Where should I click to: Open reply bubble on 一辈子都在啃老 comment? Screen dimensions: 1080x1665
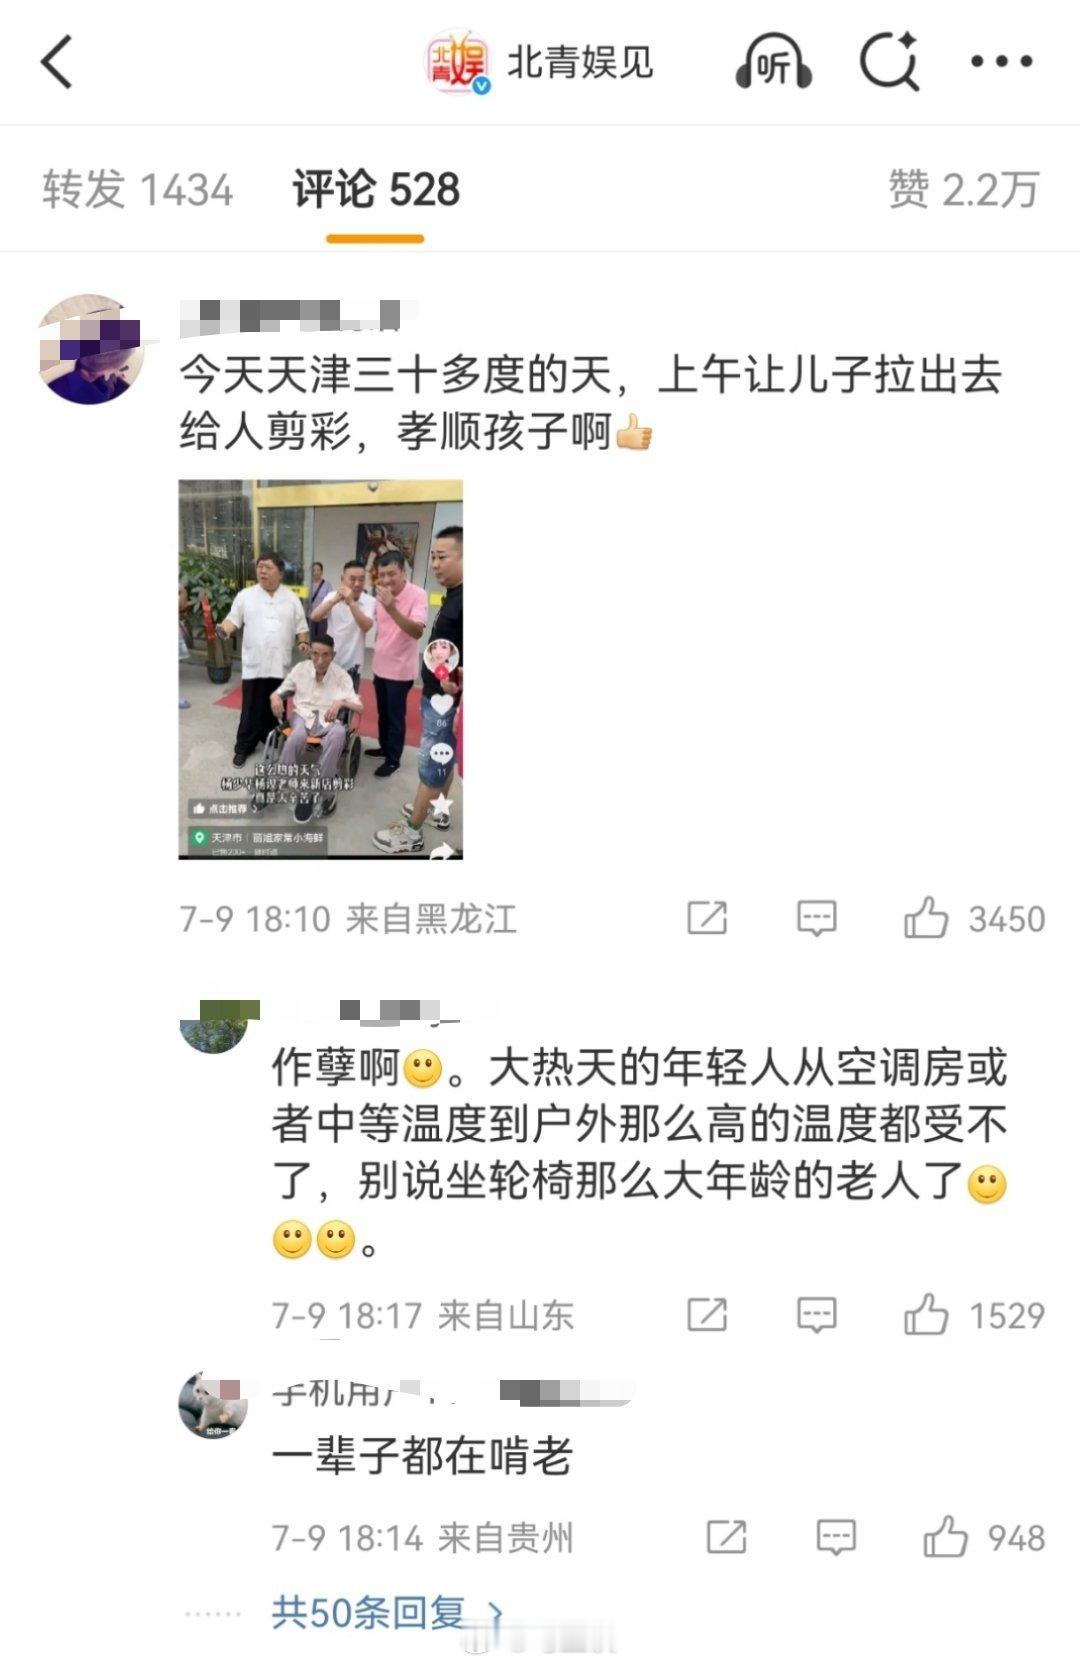coord(836,1536)
